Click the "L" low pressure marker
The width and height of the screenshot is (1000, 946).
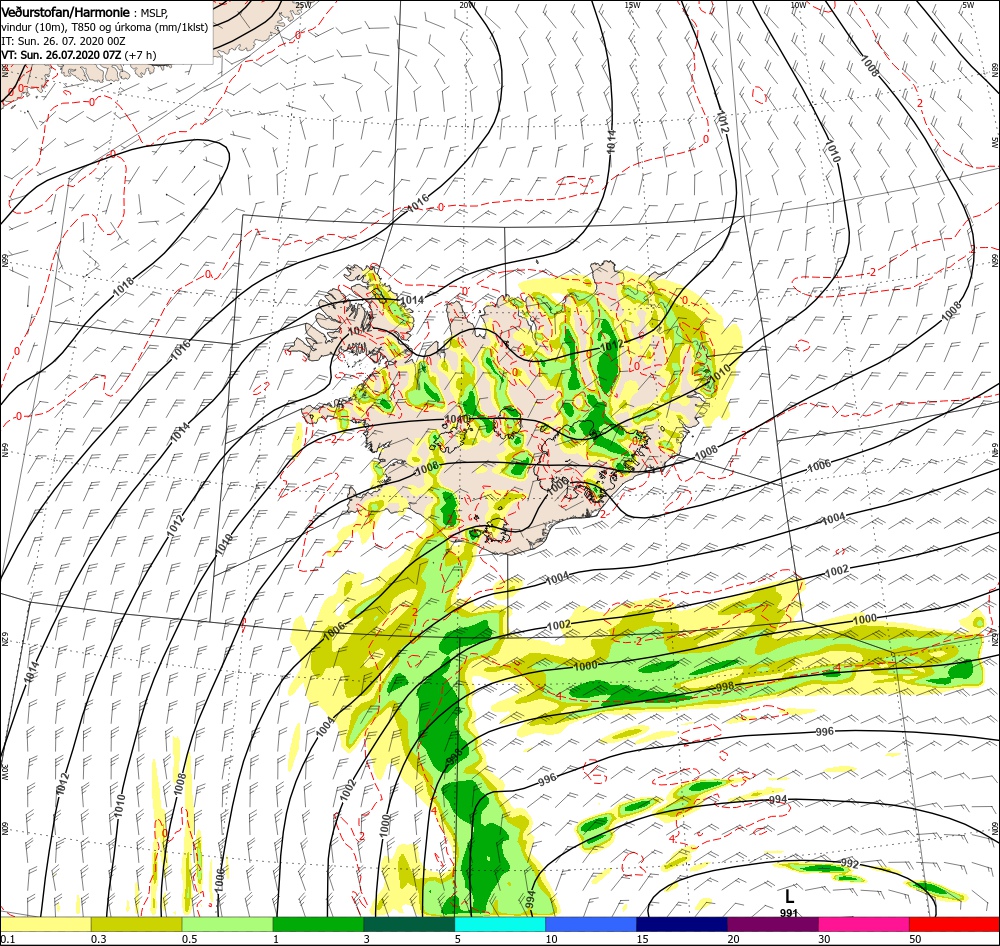(x=790, y=897)
